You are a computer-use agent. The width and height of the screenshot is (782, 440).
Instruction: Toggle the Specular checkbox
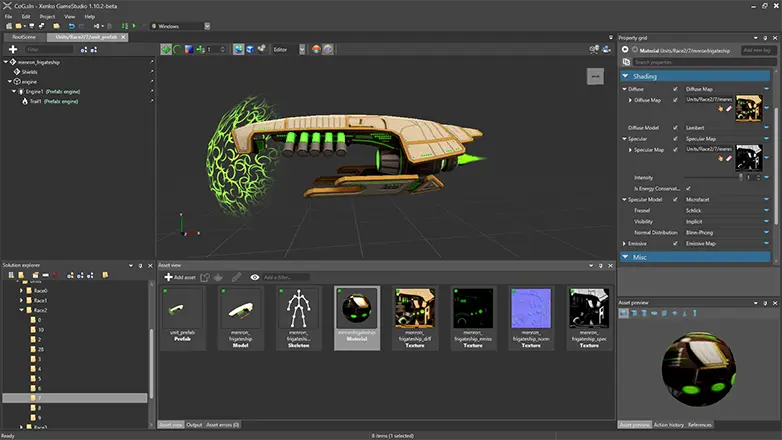click(675, 139)
